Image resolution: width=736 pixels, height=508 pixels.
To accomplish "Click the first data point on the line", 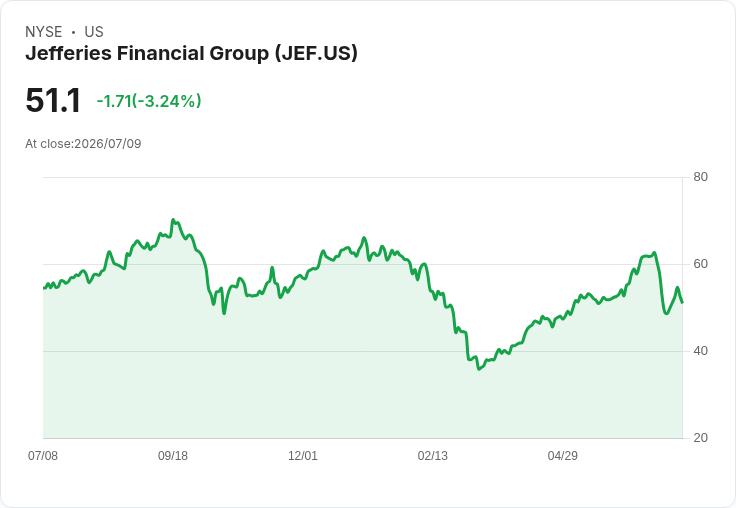I will click(x=44, y=288).
